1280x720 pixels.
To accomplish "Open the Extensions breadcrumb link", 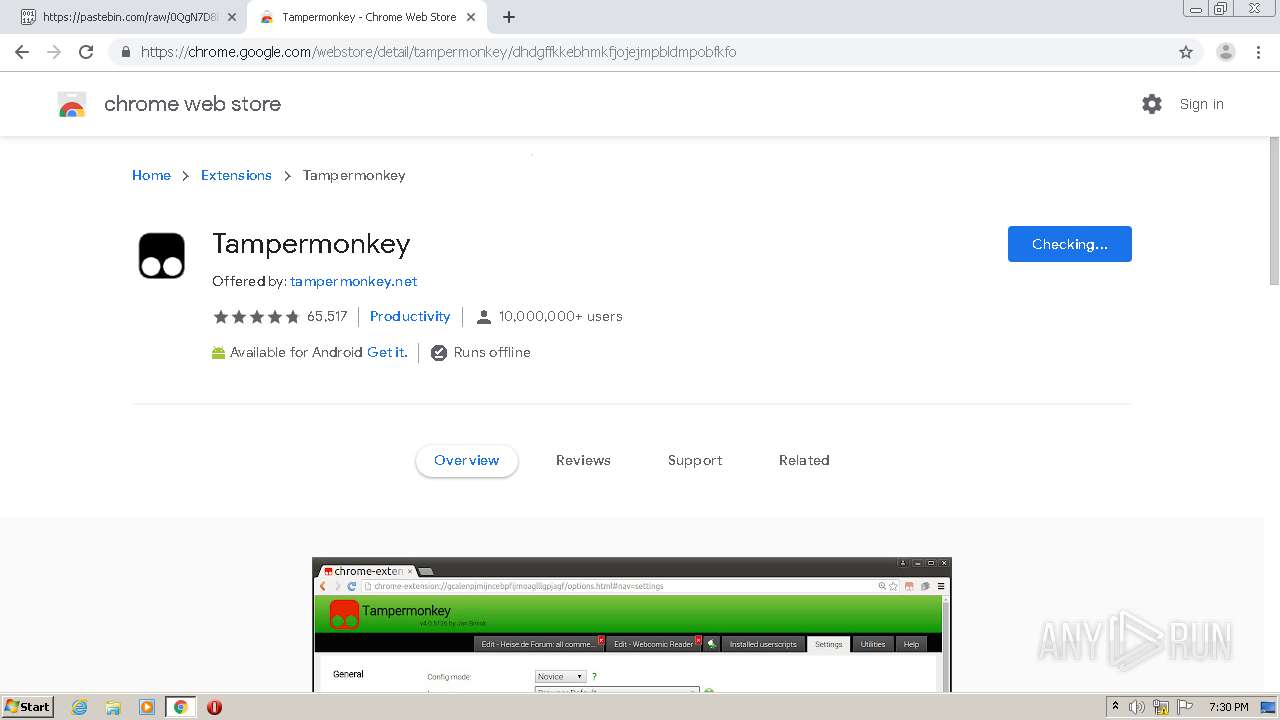I will (x=236, y=175).
